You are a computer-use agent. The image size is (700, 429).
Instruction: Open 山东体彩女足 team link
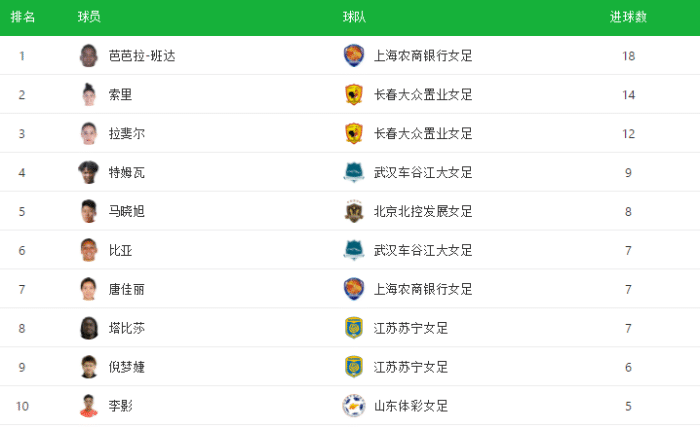point(411,406)
